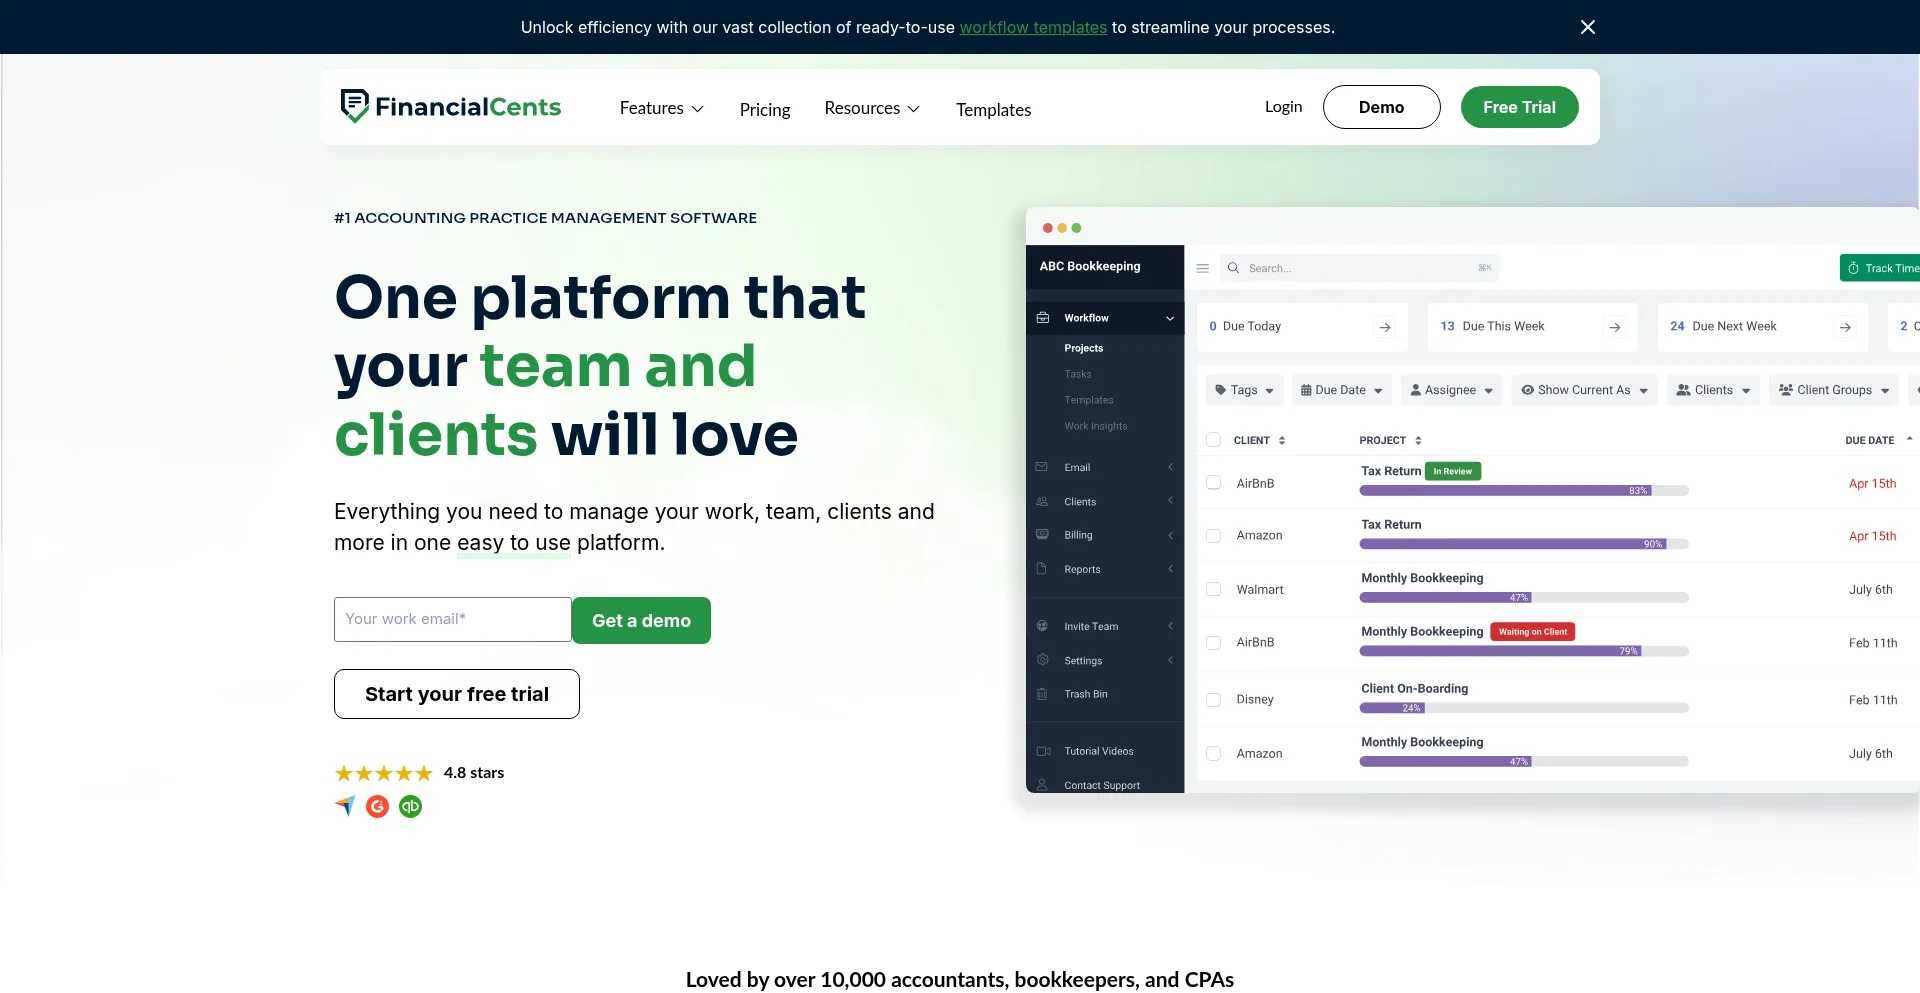Open the Trash Bin
Viewport: 1920px width, 993px height.
[x=1085, y=693]
